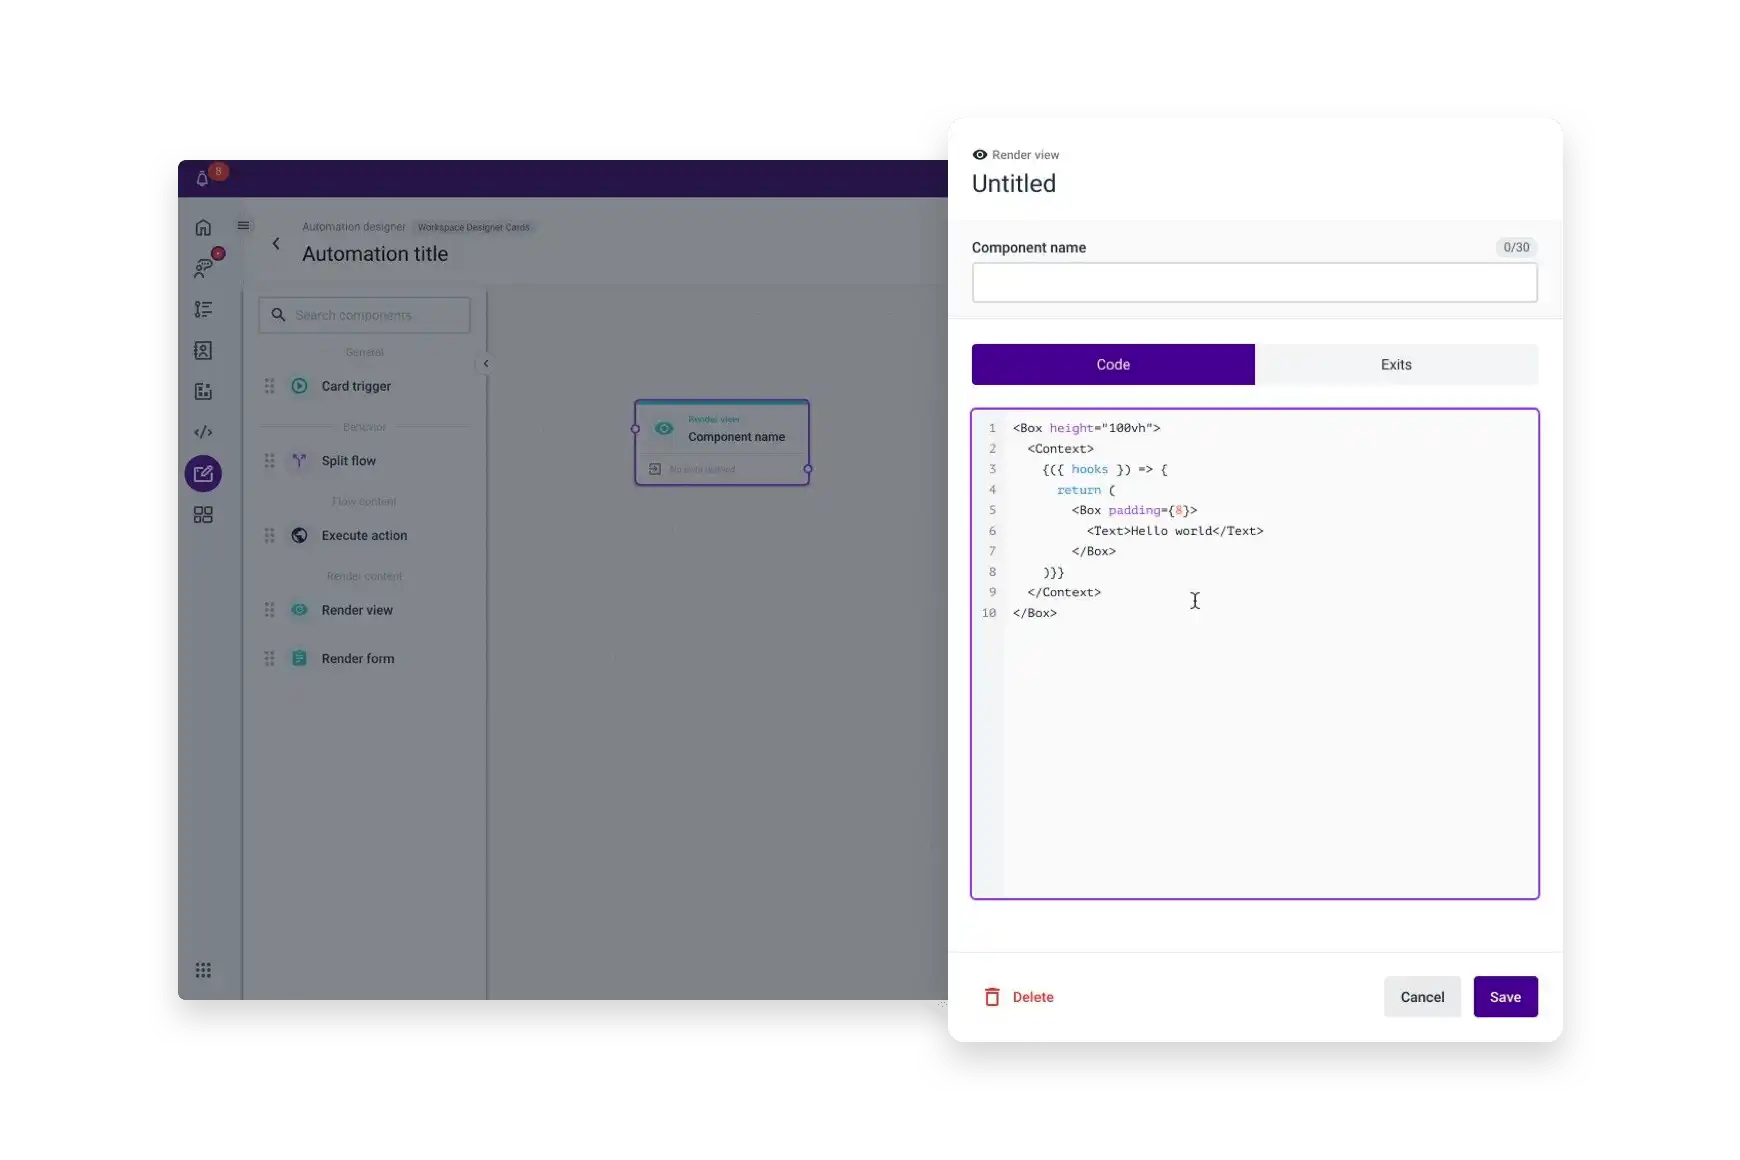Click the notification bell icon

coord(202,179)
